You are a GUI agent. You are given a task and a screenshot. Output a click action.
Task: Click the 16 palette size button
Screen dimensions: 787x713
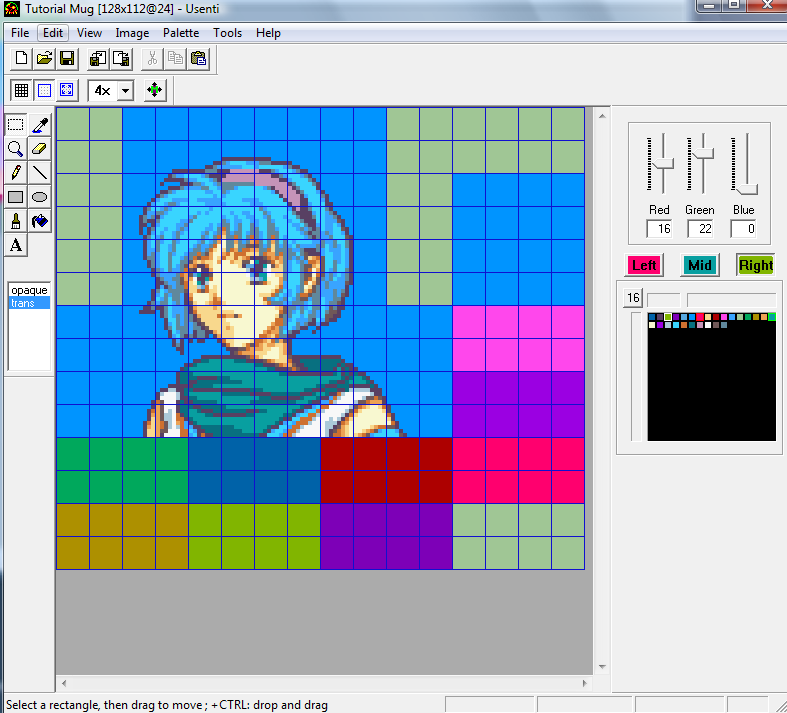point(633,298)
